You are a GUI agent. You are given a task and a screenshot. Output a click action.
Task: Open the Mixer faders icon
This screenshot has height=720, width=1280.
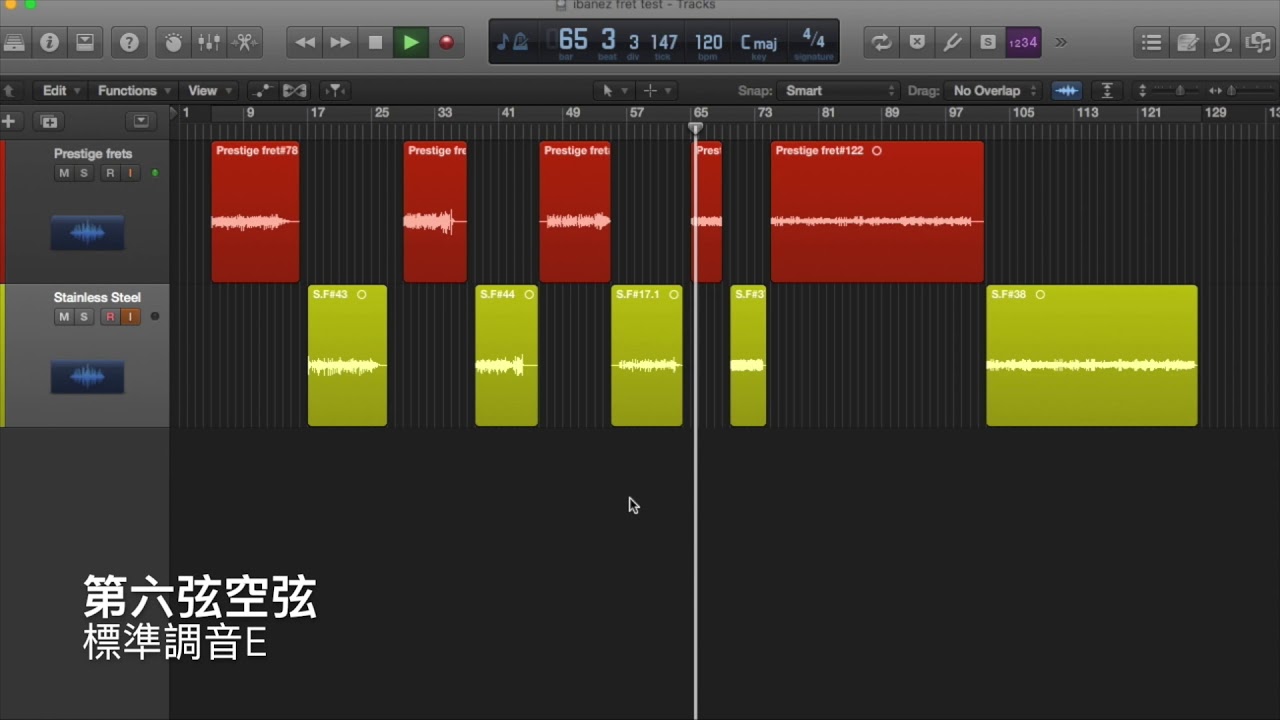[x=209, y=42]
